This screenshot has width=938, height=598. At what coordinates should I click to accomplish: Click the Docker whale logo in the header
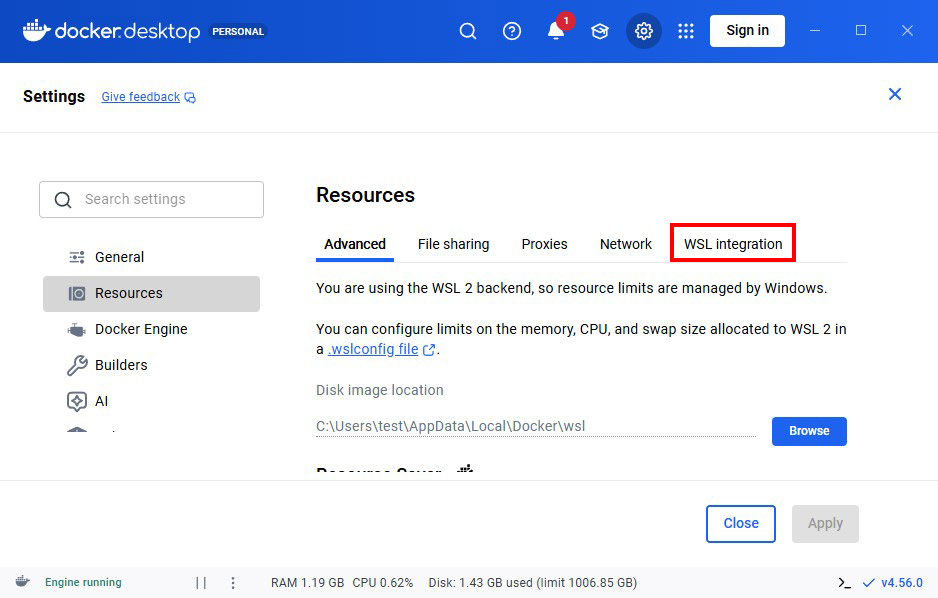click(x=34, y=31)
